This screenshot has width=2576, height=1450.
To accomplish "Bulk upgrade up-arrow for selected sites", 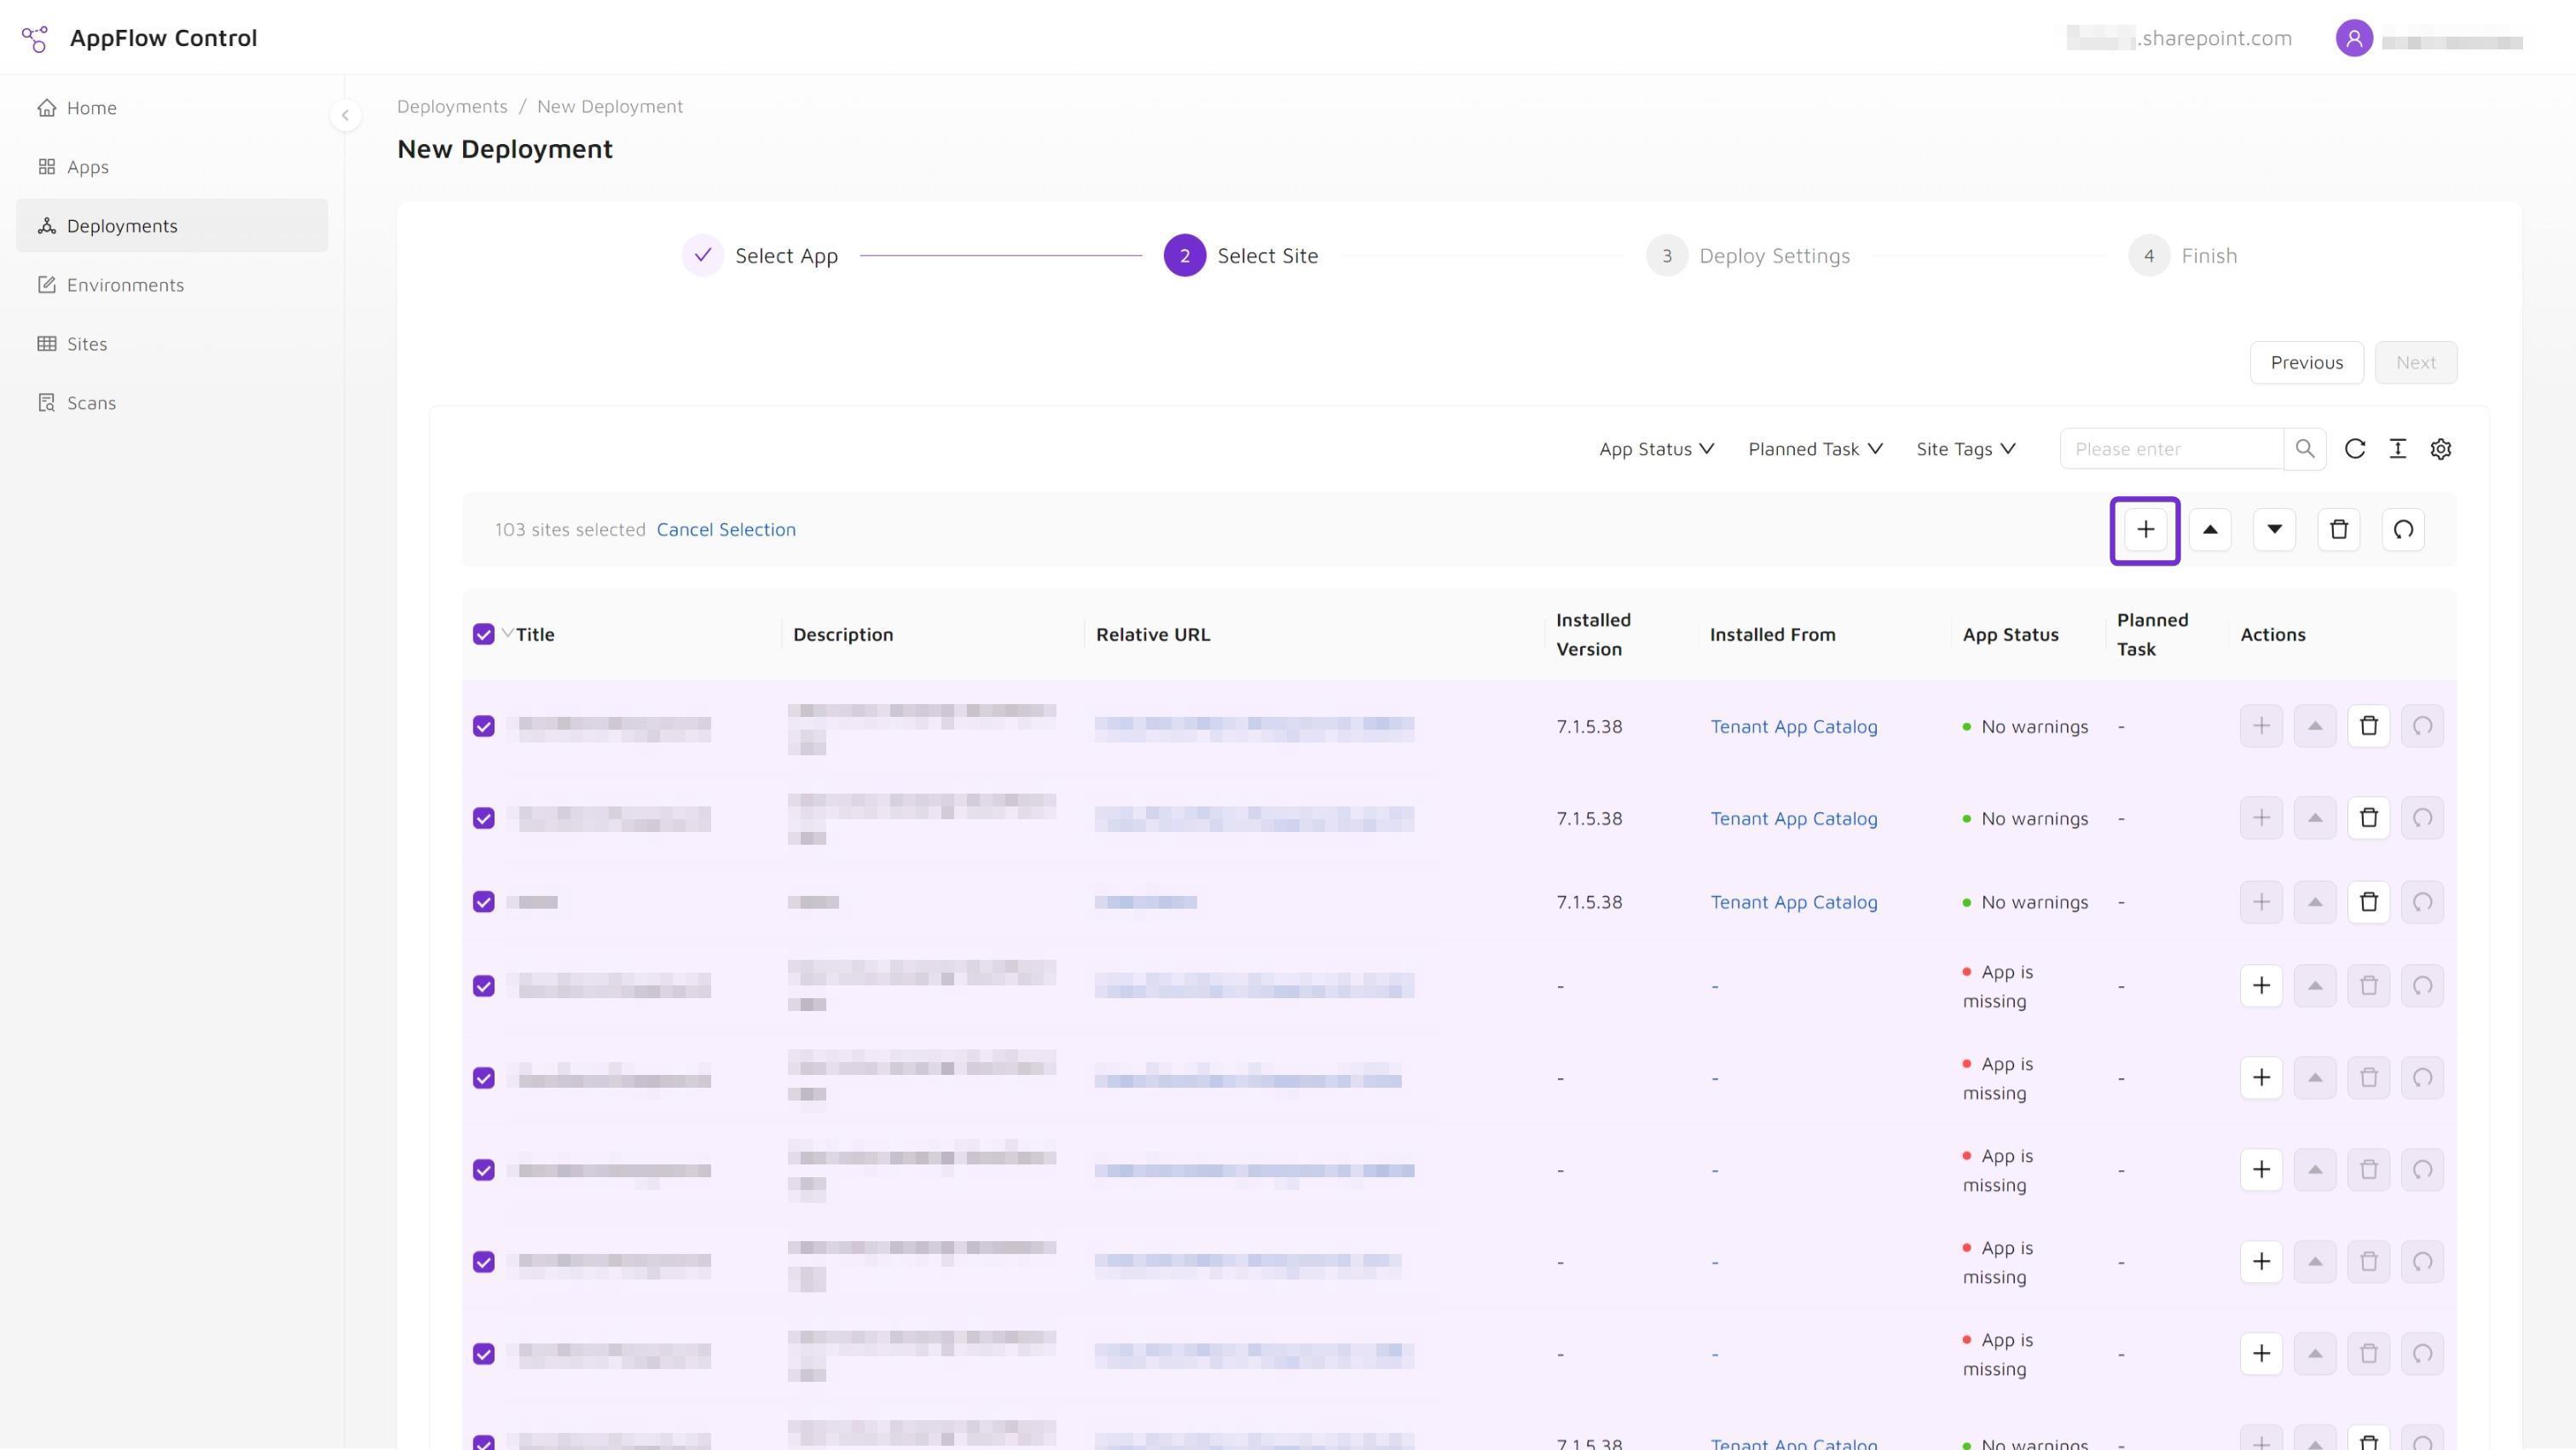I will point(2210,530).
